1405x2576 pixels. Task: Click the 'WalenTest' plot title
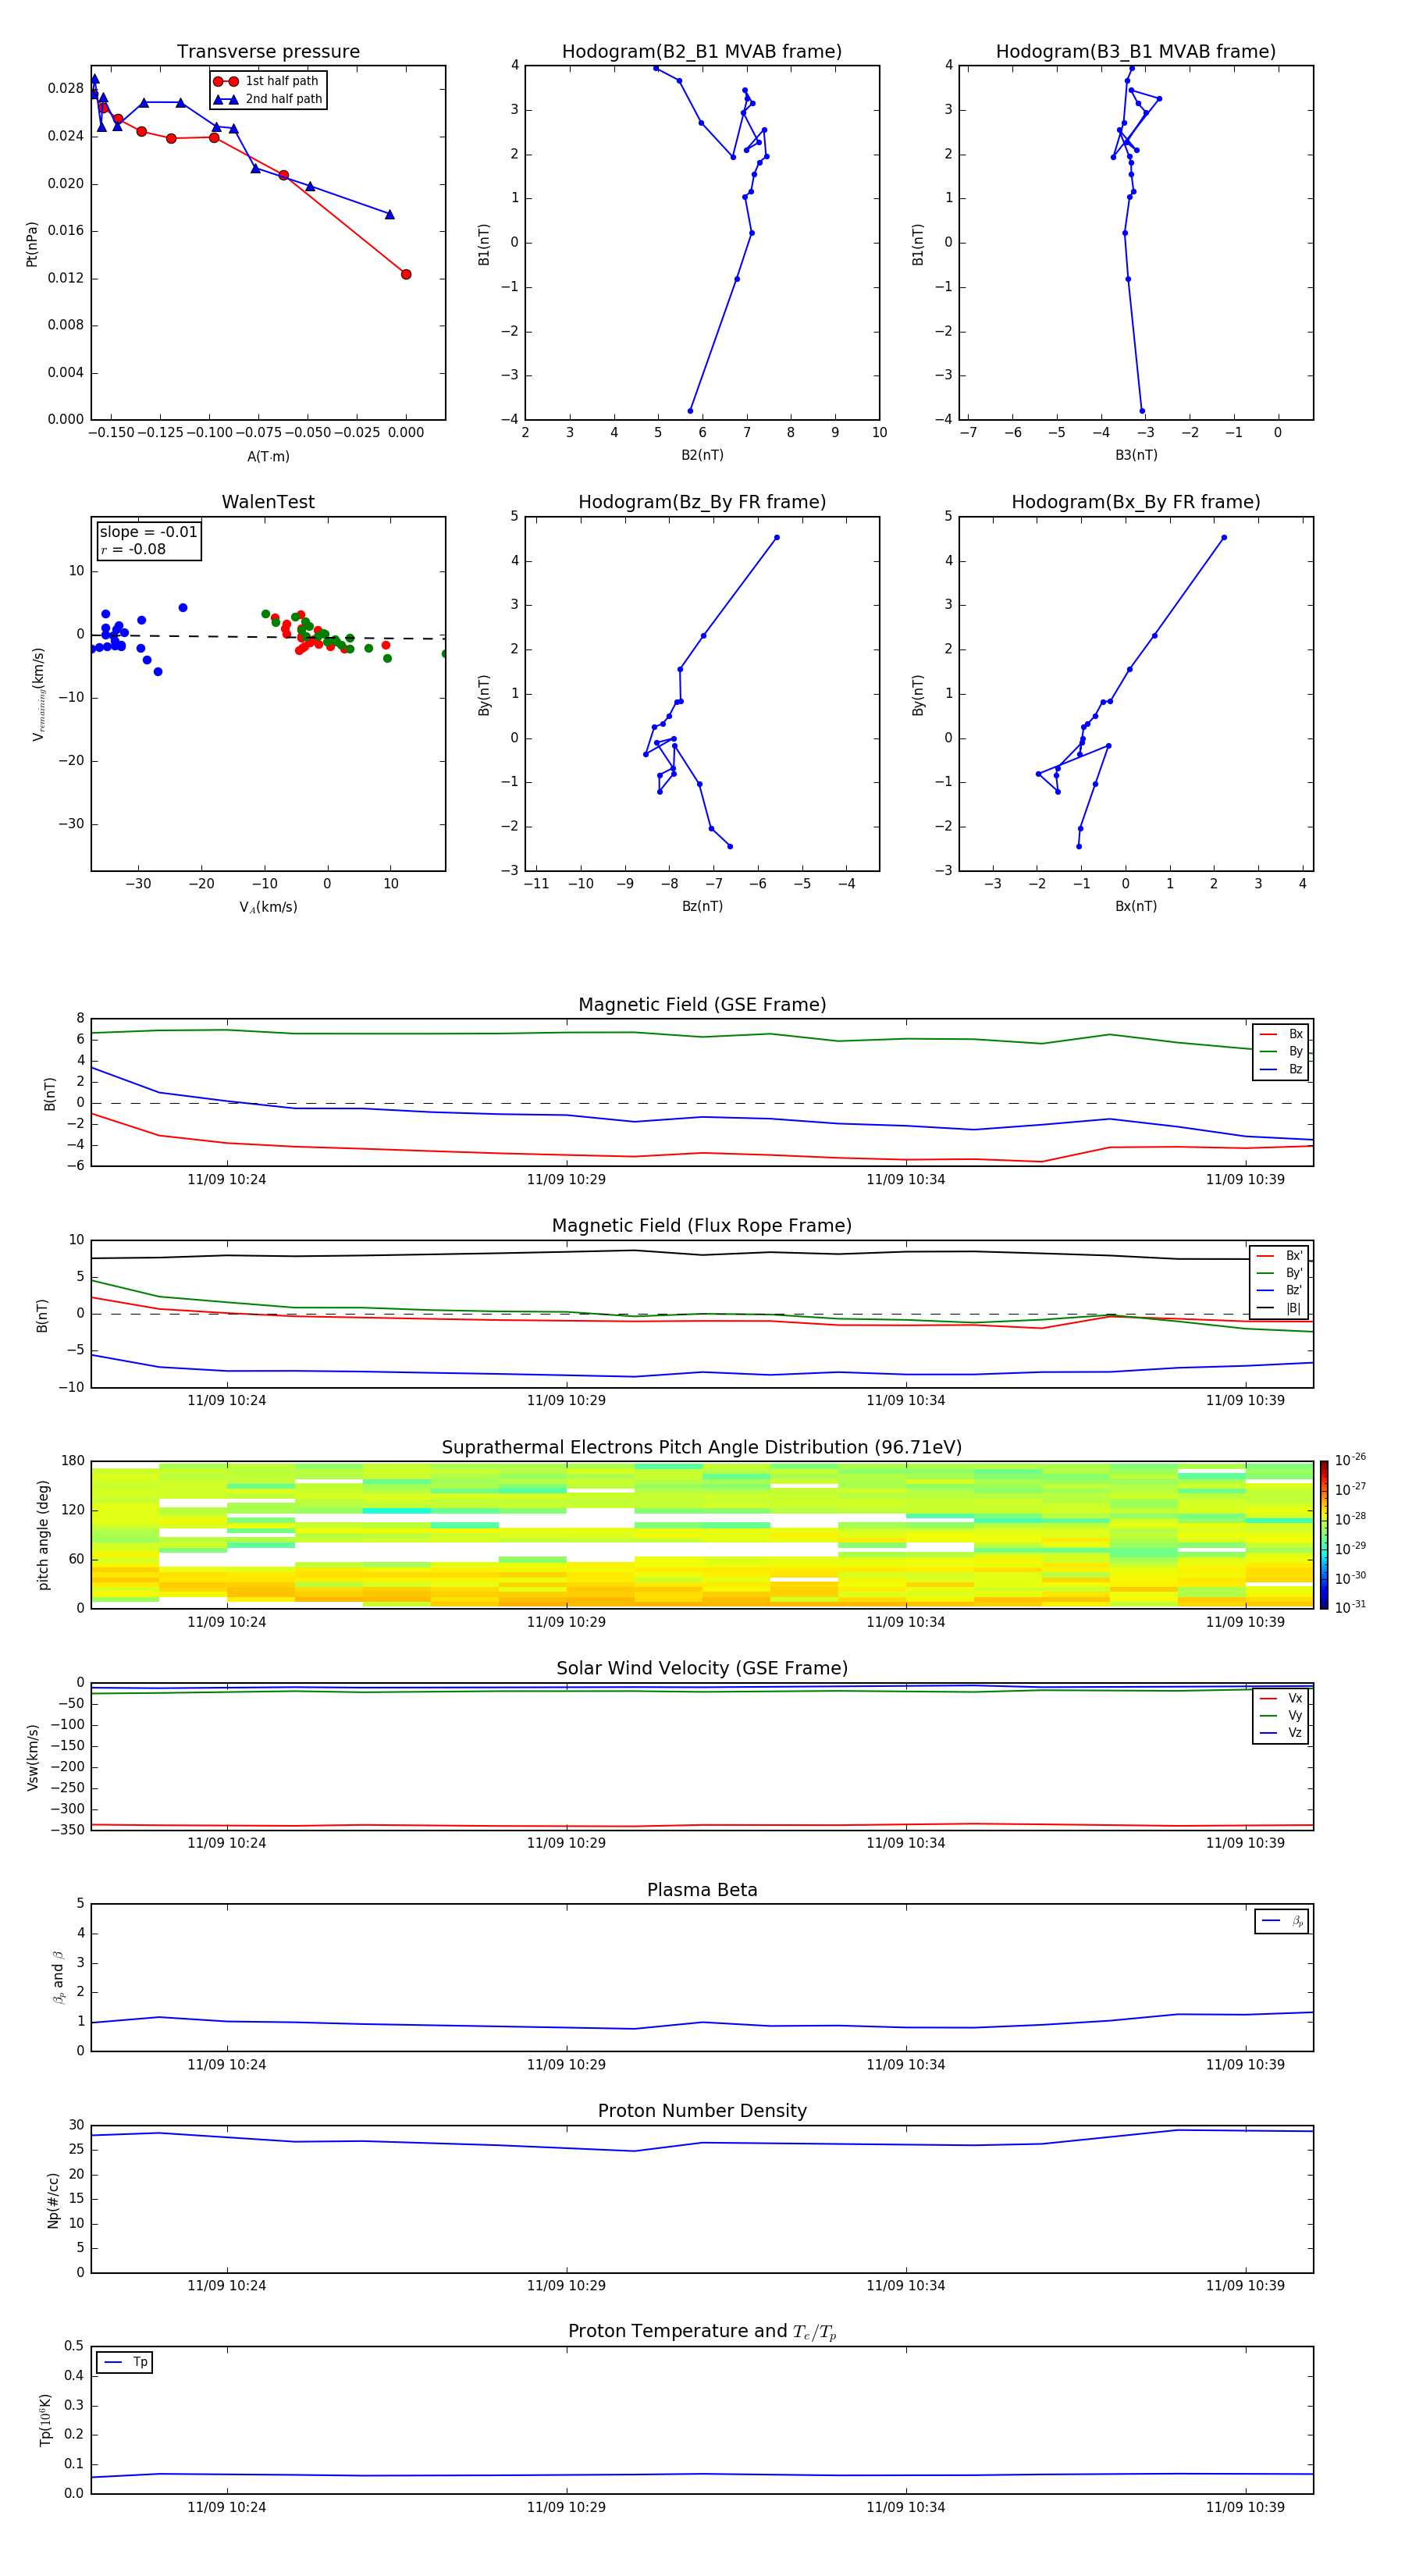click(x=268, y=502)
